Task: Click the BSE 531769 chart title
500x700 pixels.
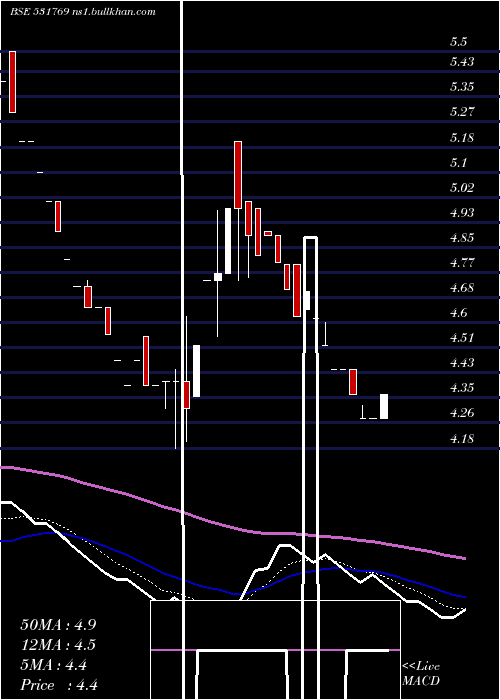Action: [83, 12]
